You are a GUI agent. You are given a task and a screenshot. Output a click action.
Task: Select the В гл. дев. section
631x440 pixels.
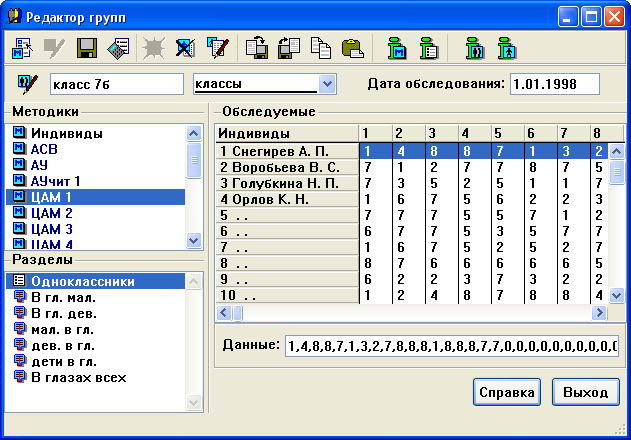coord(95,313)
